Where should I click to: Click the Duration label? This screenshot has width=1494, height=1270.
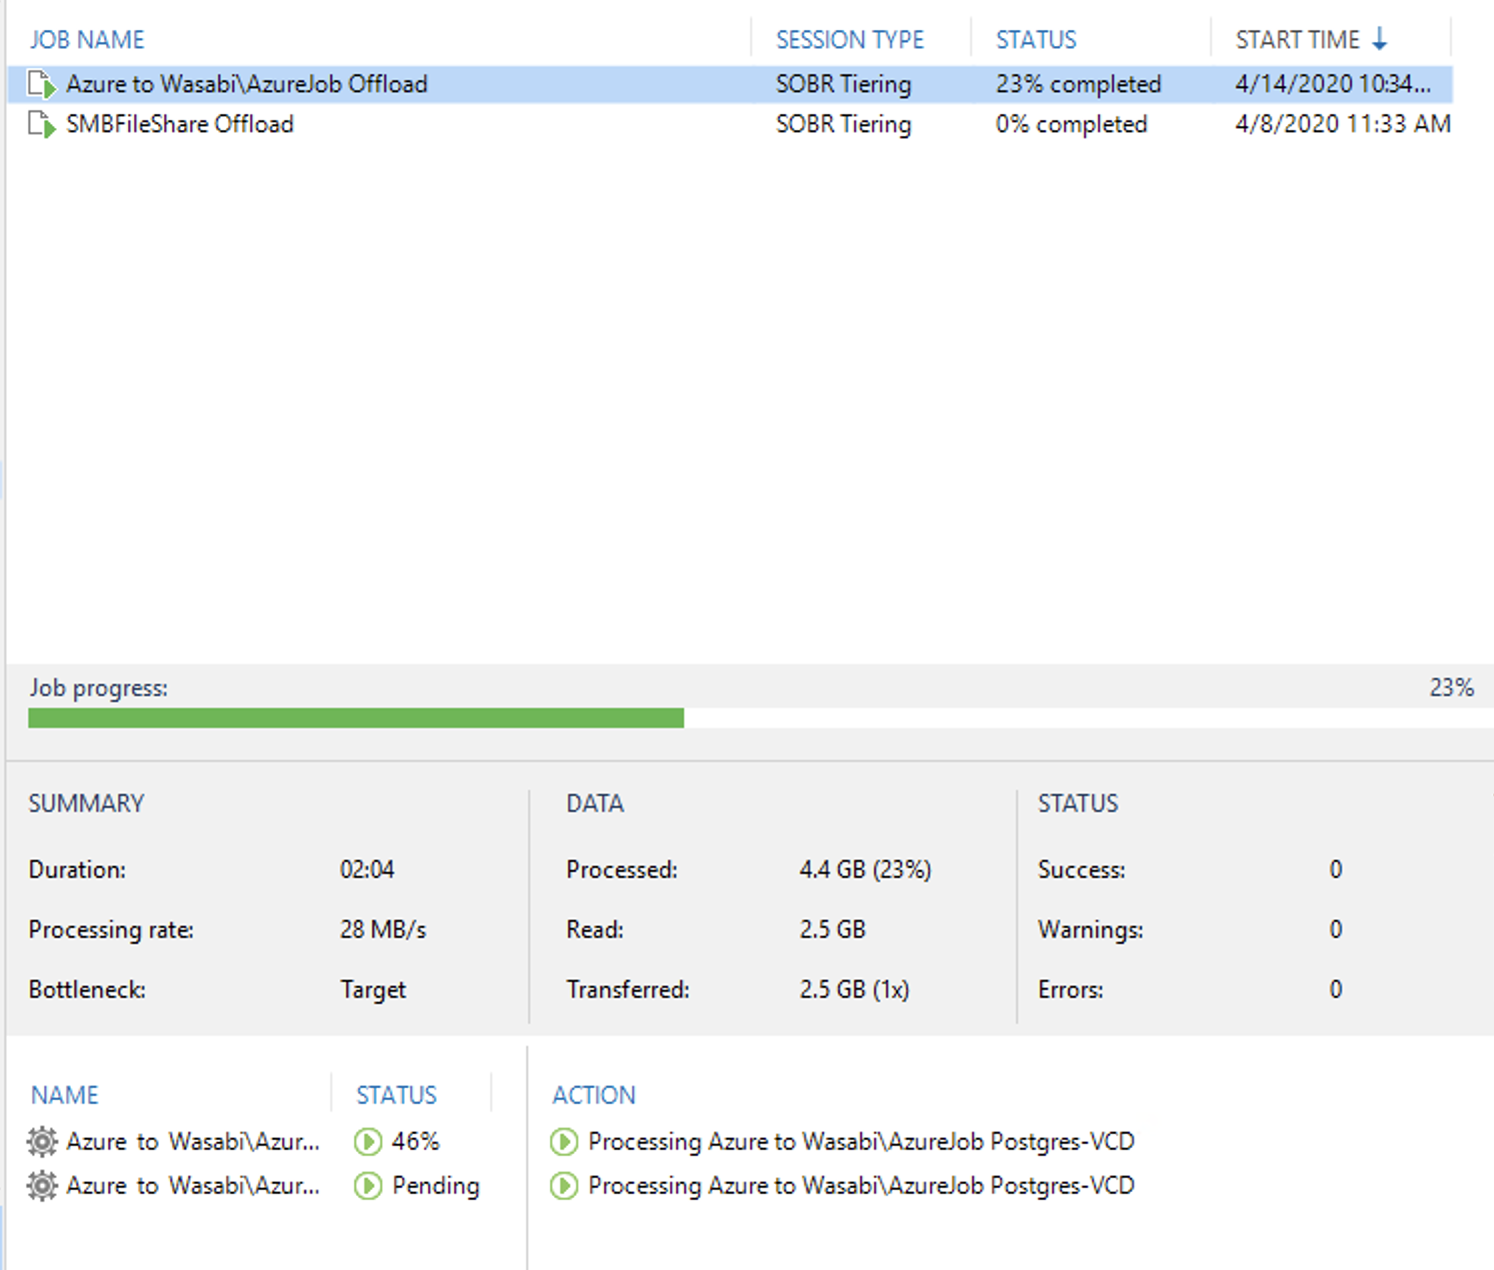(x=77, y=870)
